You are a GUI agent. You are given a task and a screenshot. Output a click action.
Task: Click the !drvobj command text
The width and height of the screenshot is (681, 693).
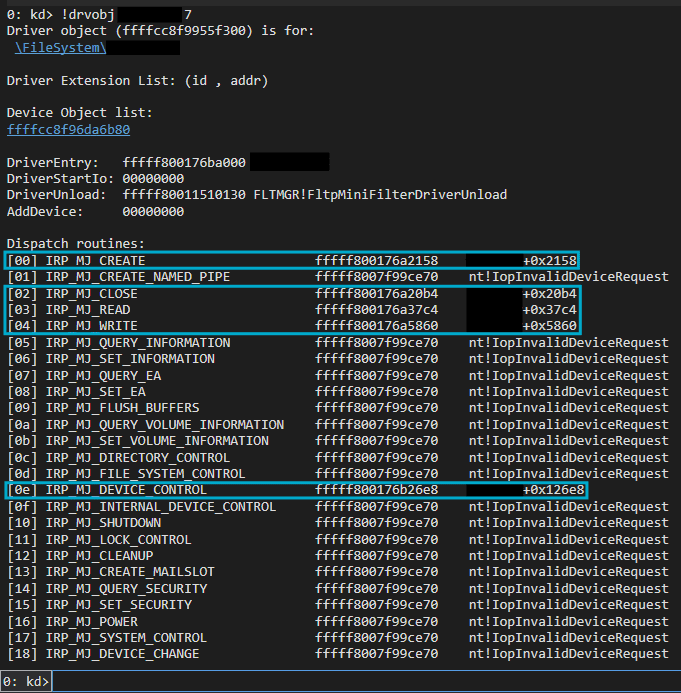click(x=88, y=15)
